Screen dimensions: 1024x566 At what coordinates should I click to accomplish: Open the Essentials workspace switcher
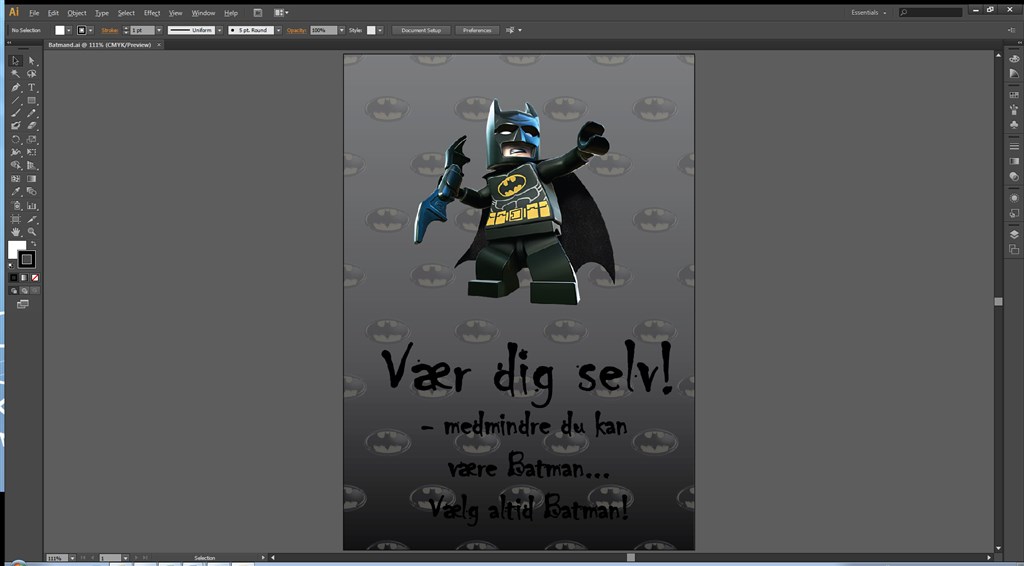pos(869,12)
